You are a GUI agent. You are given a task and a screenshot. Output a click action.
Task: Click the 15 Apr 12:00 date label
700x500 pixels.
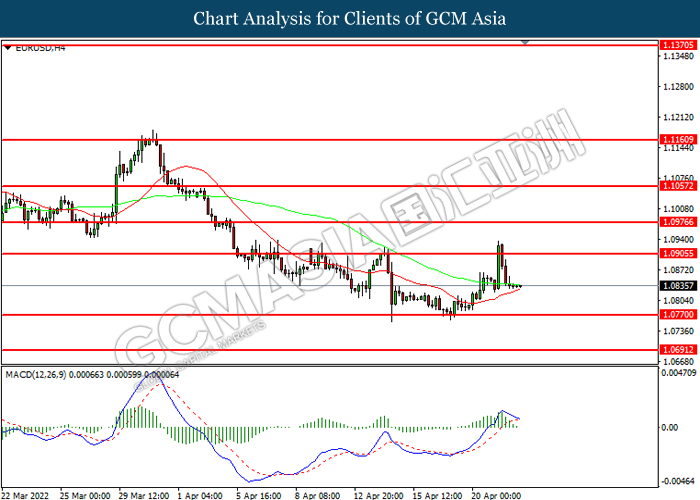coord(438,496)
